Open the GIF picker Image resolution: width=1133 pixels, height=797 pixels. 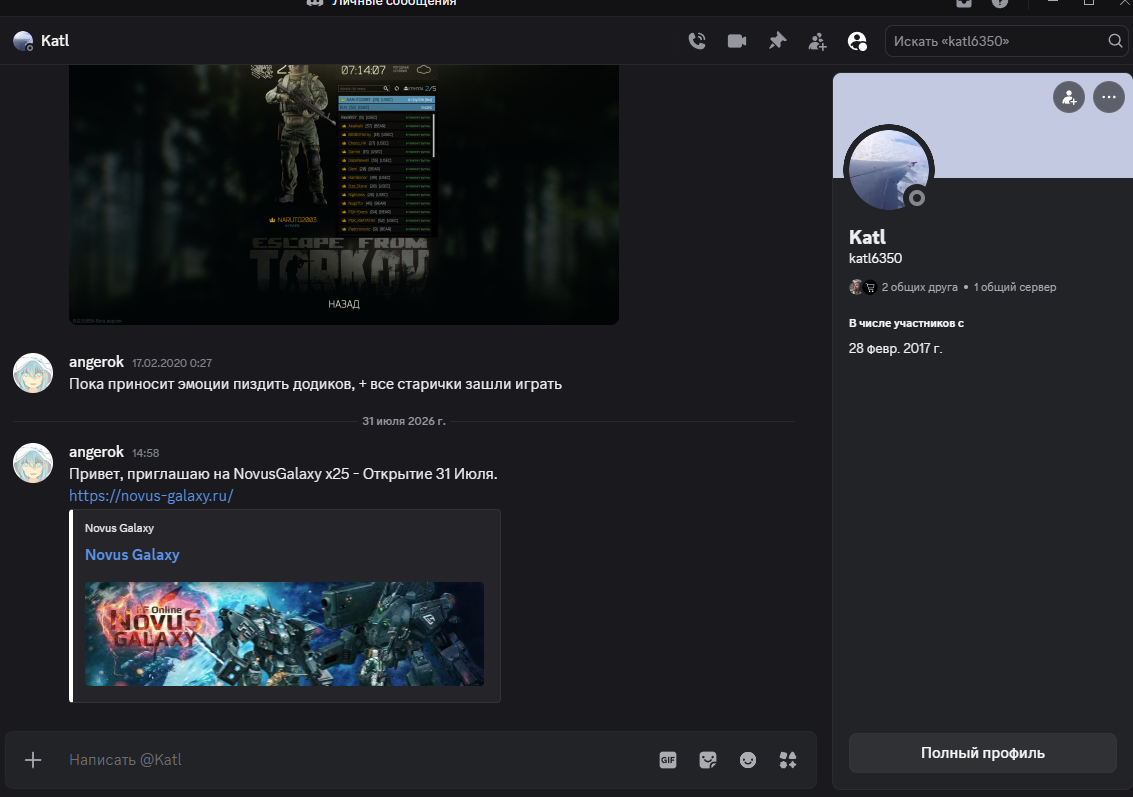pos(668,759)
